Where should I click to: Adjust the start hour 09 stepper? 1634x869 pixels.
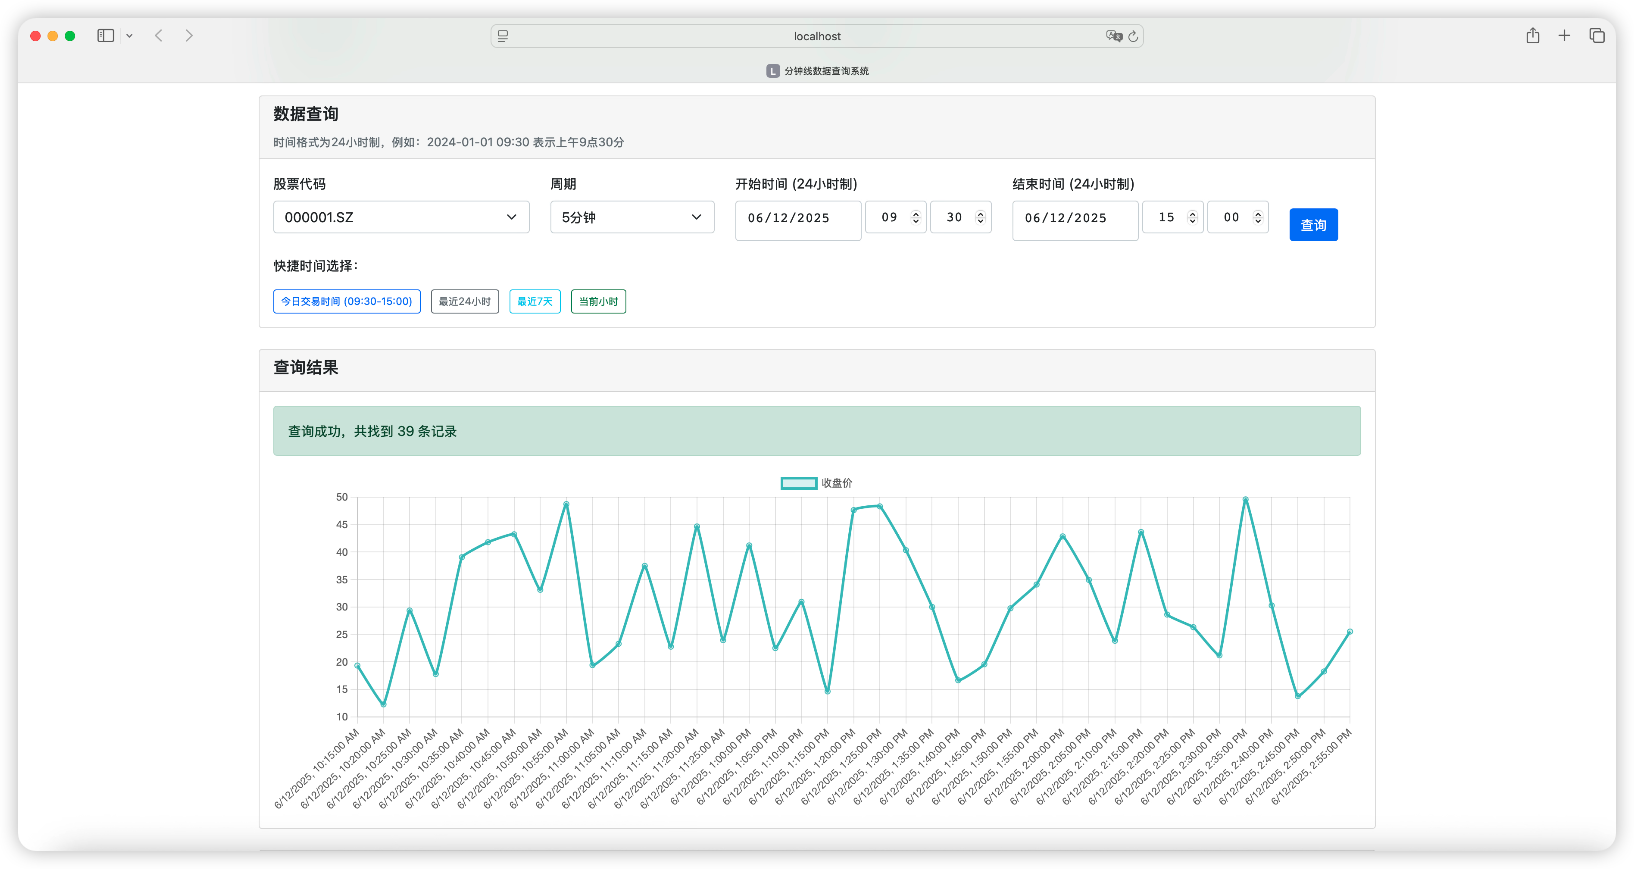(915, 217)
